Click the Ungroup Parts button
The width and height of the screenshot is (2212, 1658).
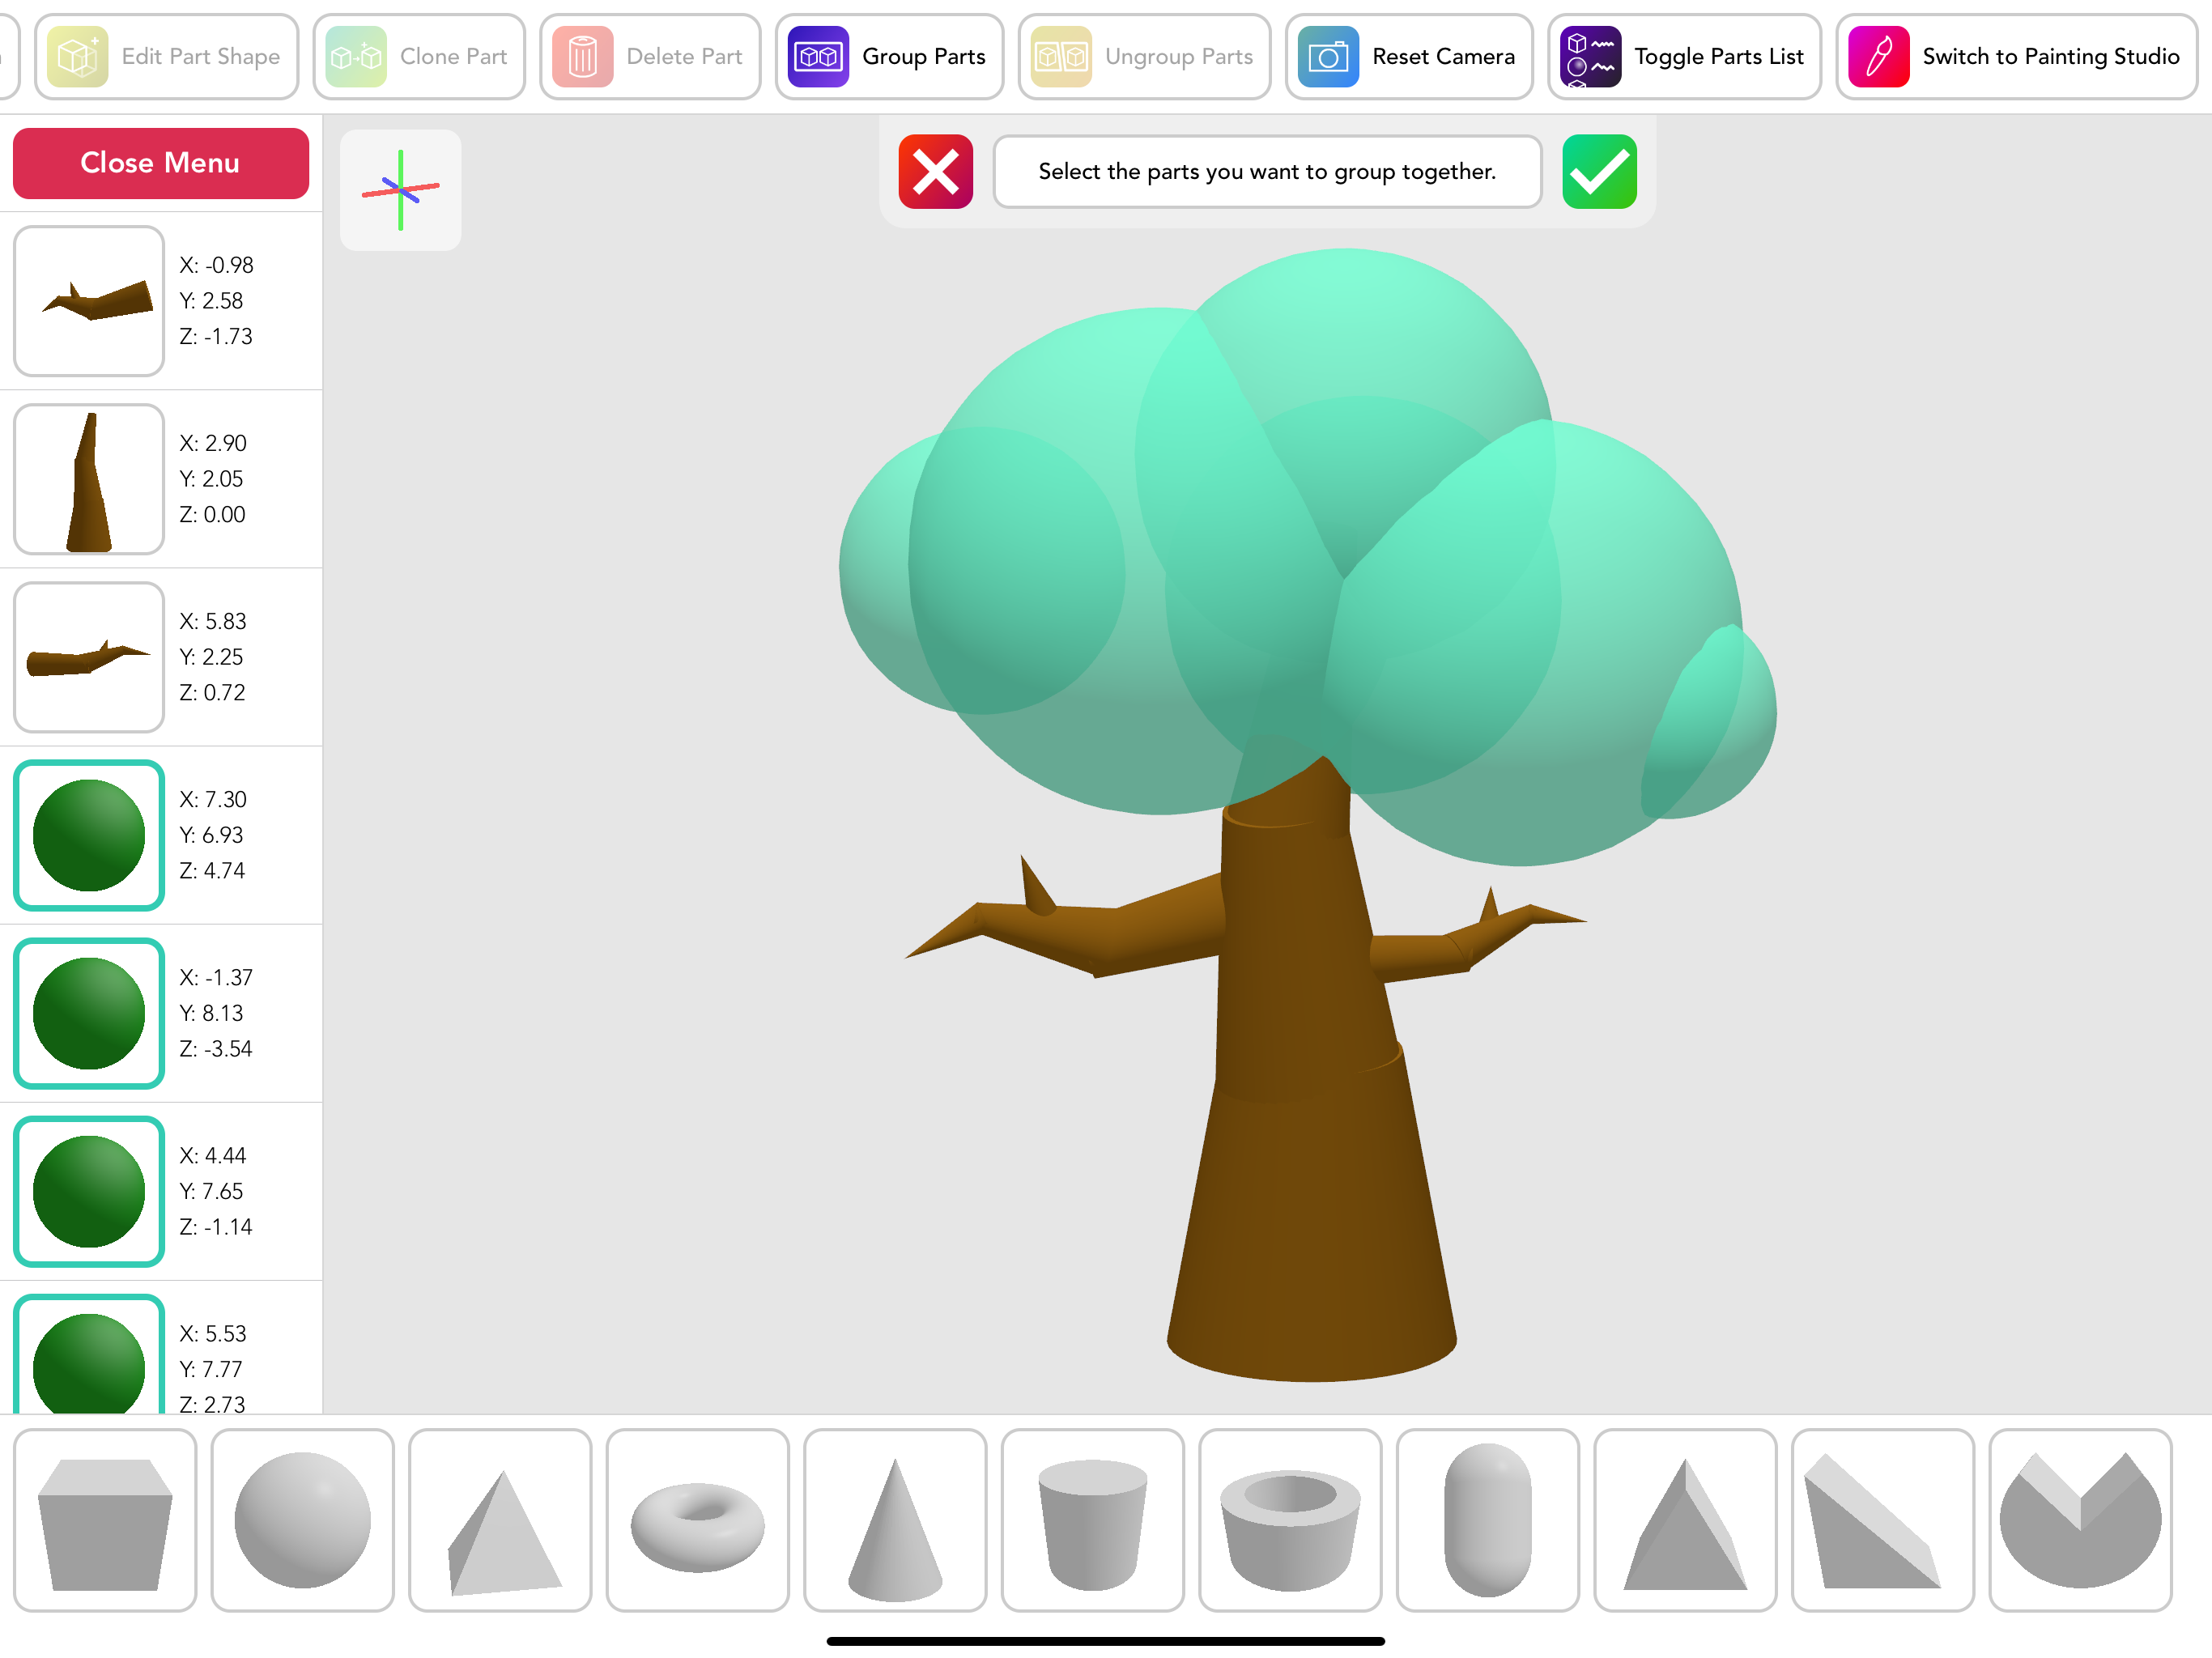tap(1144, 57)
